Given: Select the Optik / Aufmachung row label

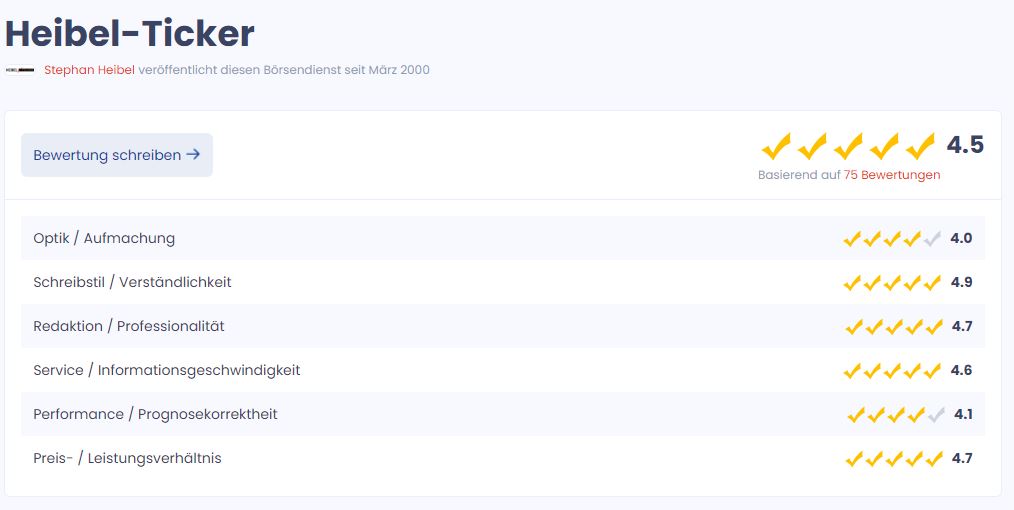Looking at the screenshot, I should pyautogui.click(x=104, y=238).
